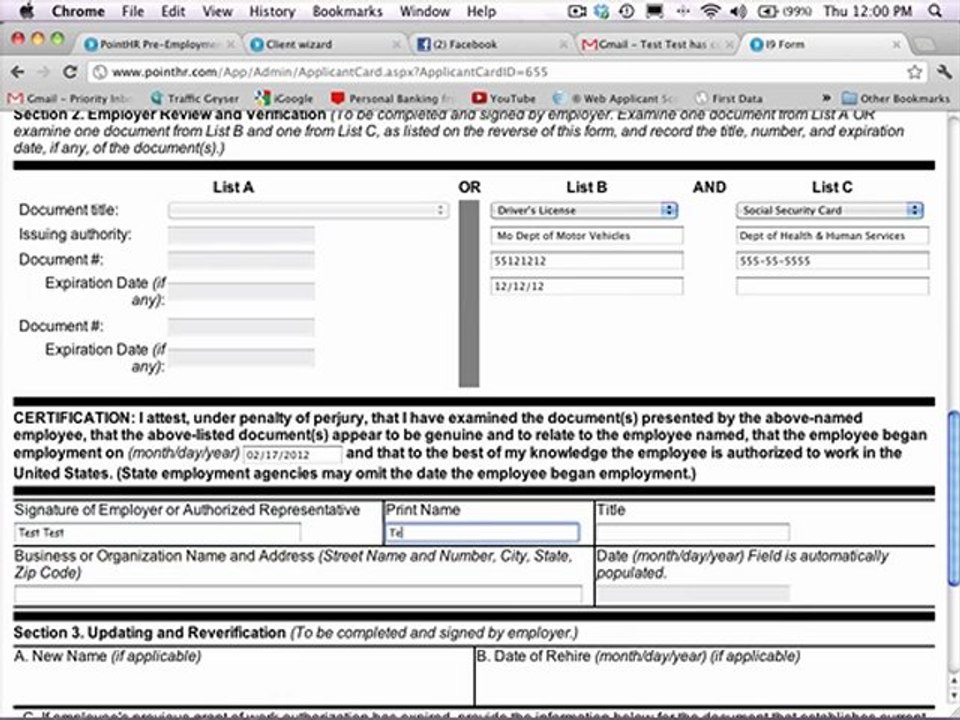
Task: Open the Personal Banking bookmark
Action: pos(392,98)
